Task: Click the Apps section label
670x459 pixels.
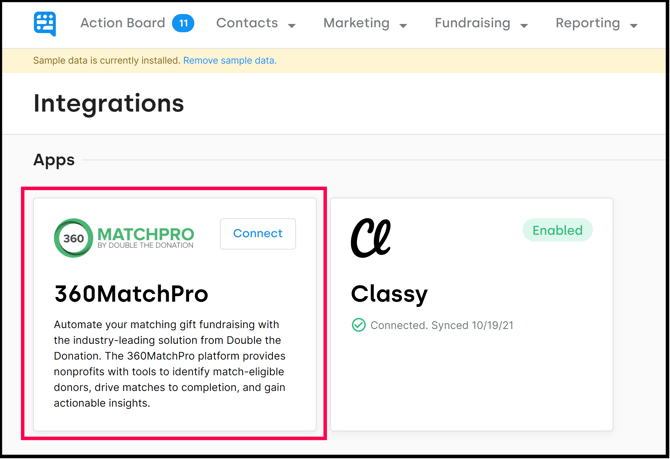Action: click(53, 160)
